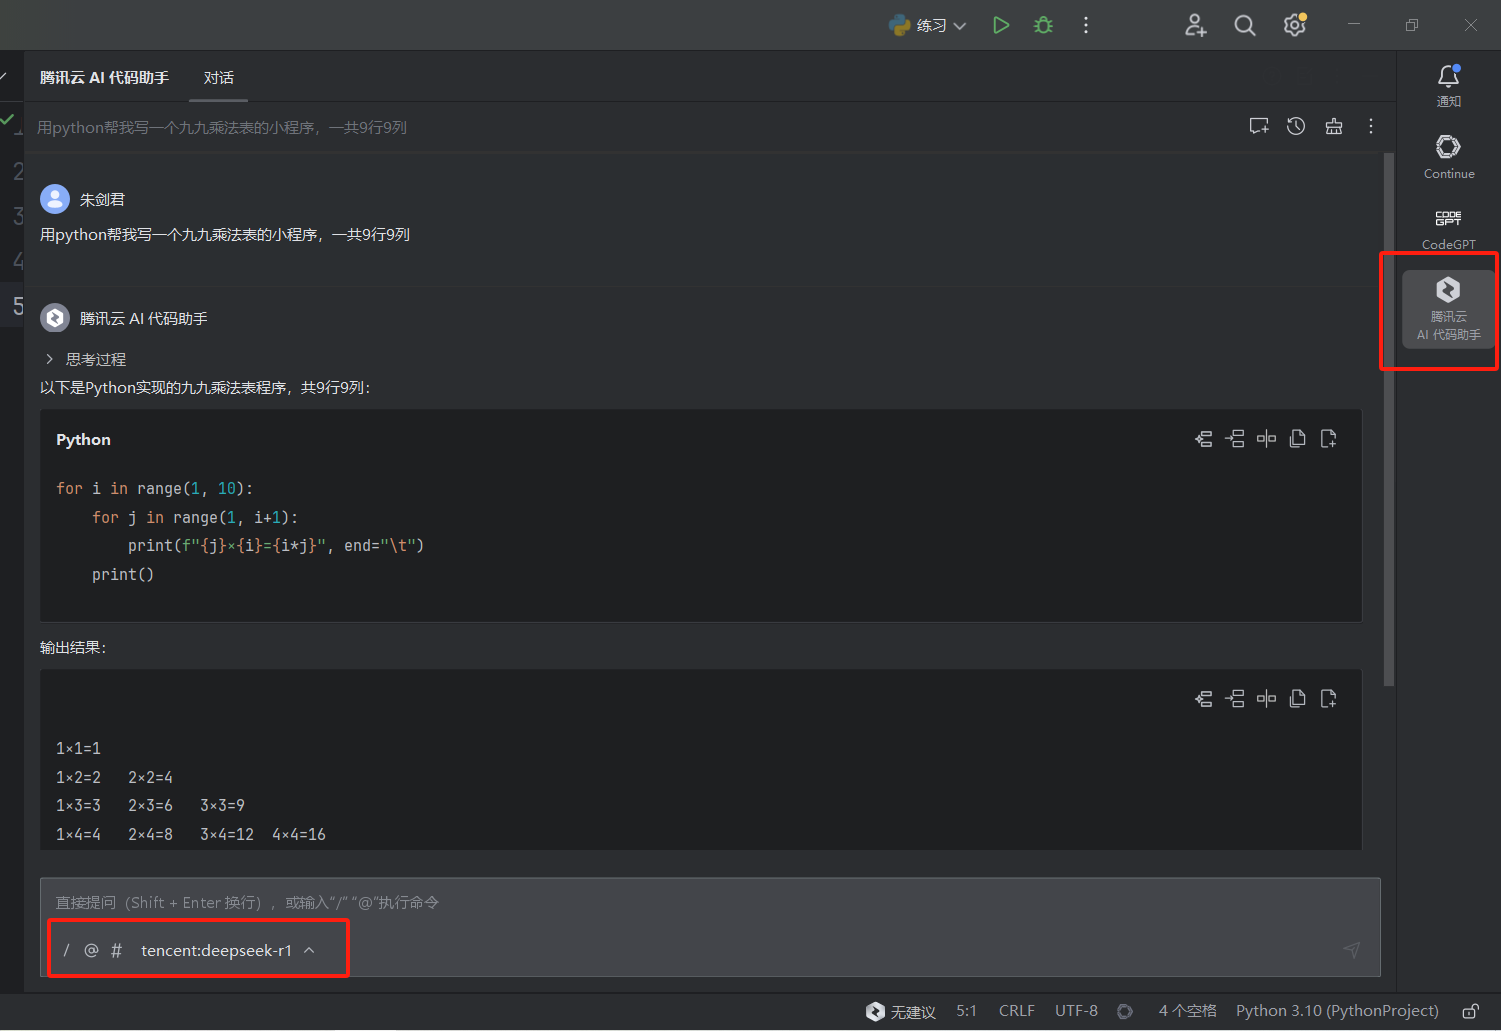
Task: Open chat history clock icon
Action: [1296, 126]
